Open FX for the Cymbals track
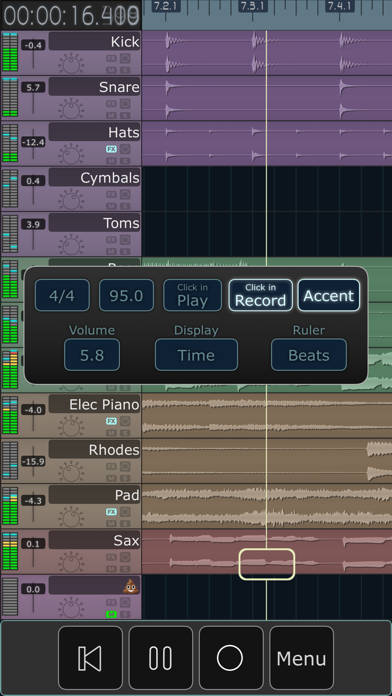The height and width of the screenshot is (696, 392). pos(111,194)
